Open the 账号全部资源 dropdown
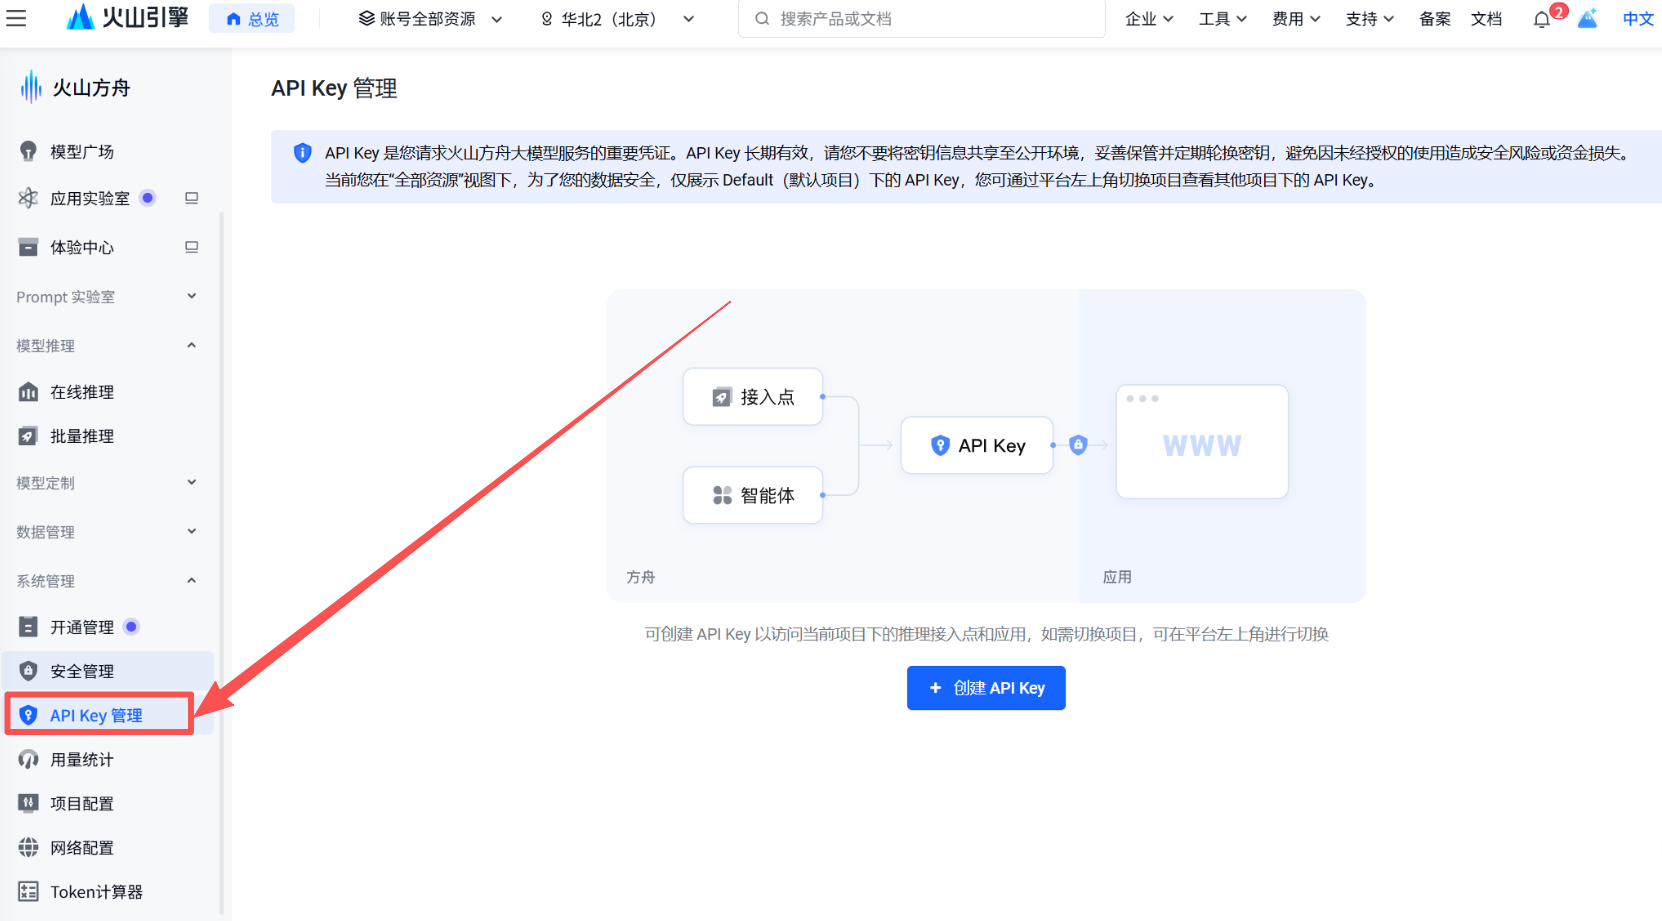The image size is (1662, 921). [428, 18]
